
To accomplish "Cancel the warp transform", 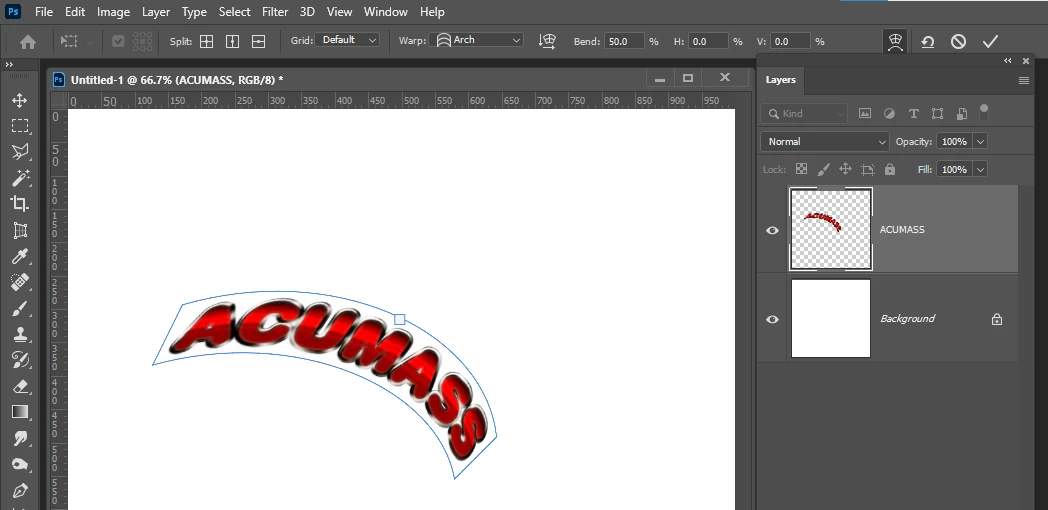I will pyautogui.click(x=958, y=41).
